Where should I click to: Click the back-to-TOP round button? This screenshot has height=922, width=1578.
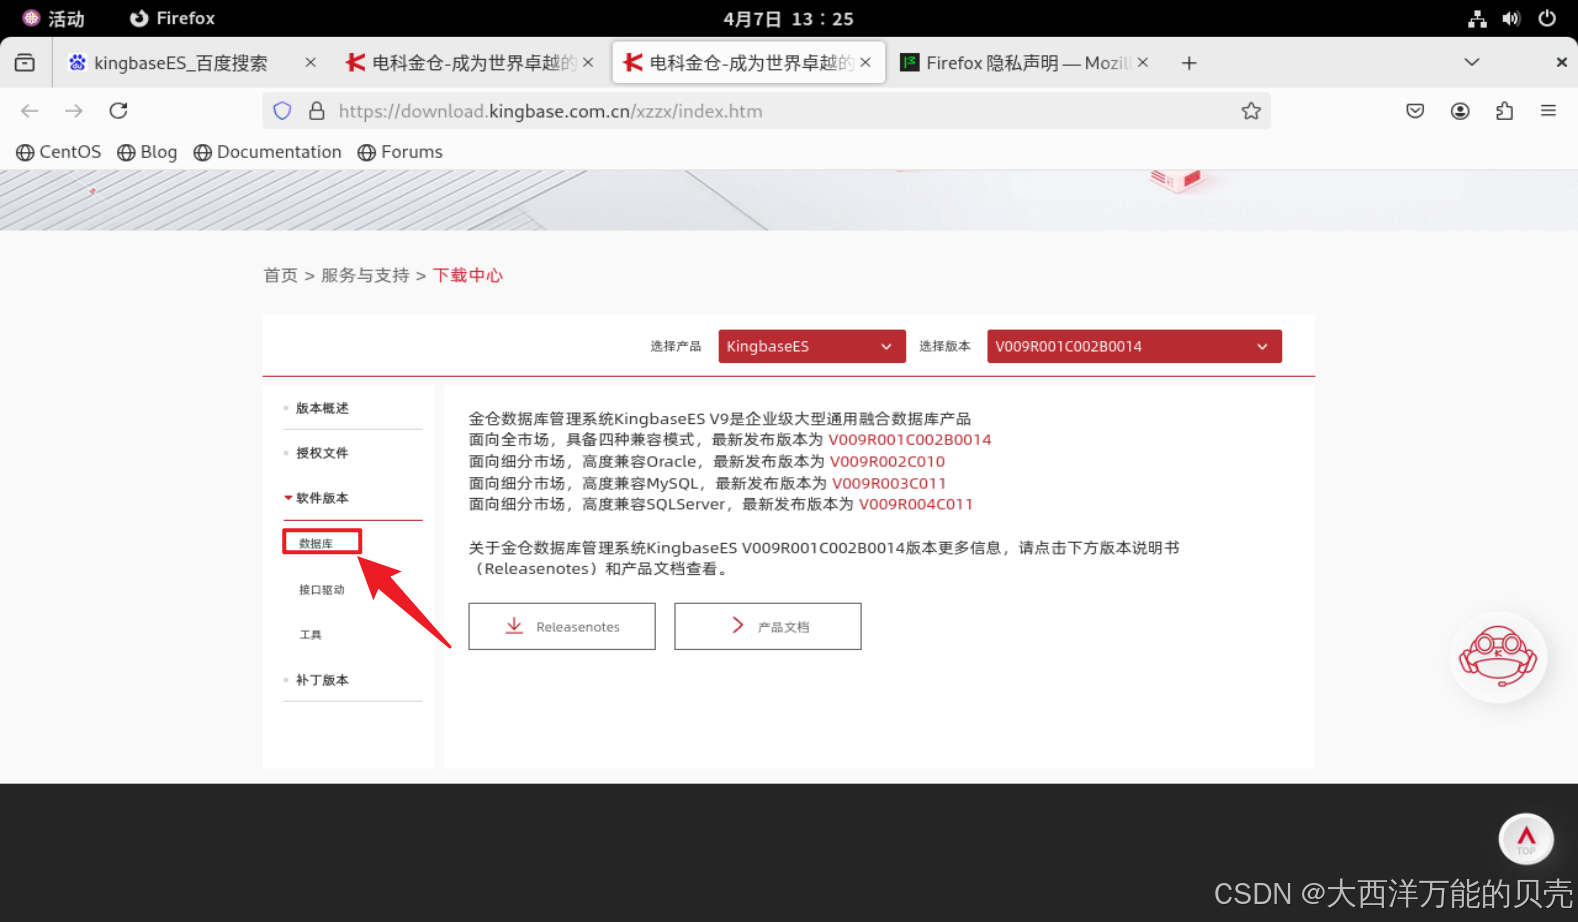click(1526, 838)
